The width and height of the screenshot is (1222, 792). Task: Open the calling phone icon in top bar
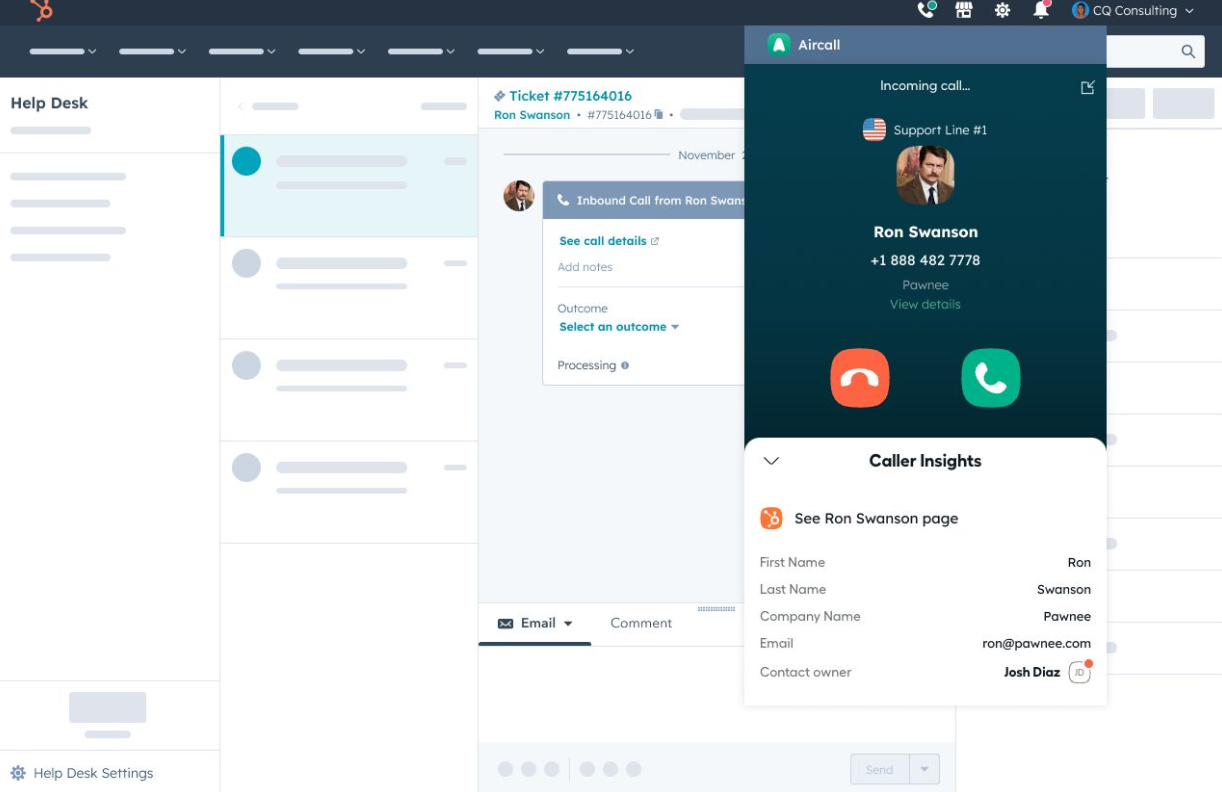point(926,10)
